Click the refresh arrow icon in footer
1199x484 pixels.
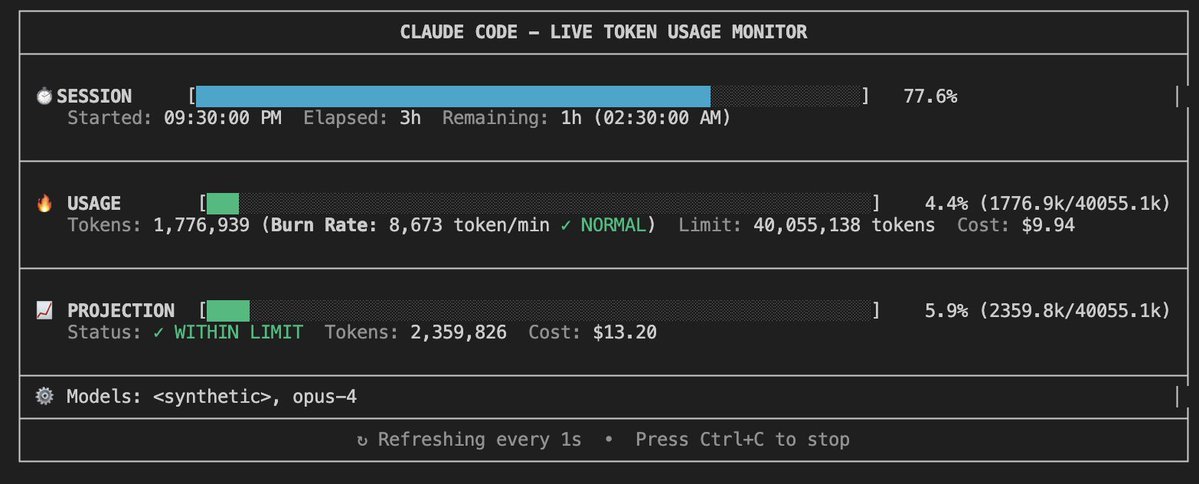pyautogui.click(x=362, y=440)
